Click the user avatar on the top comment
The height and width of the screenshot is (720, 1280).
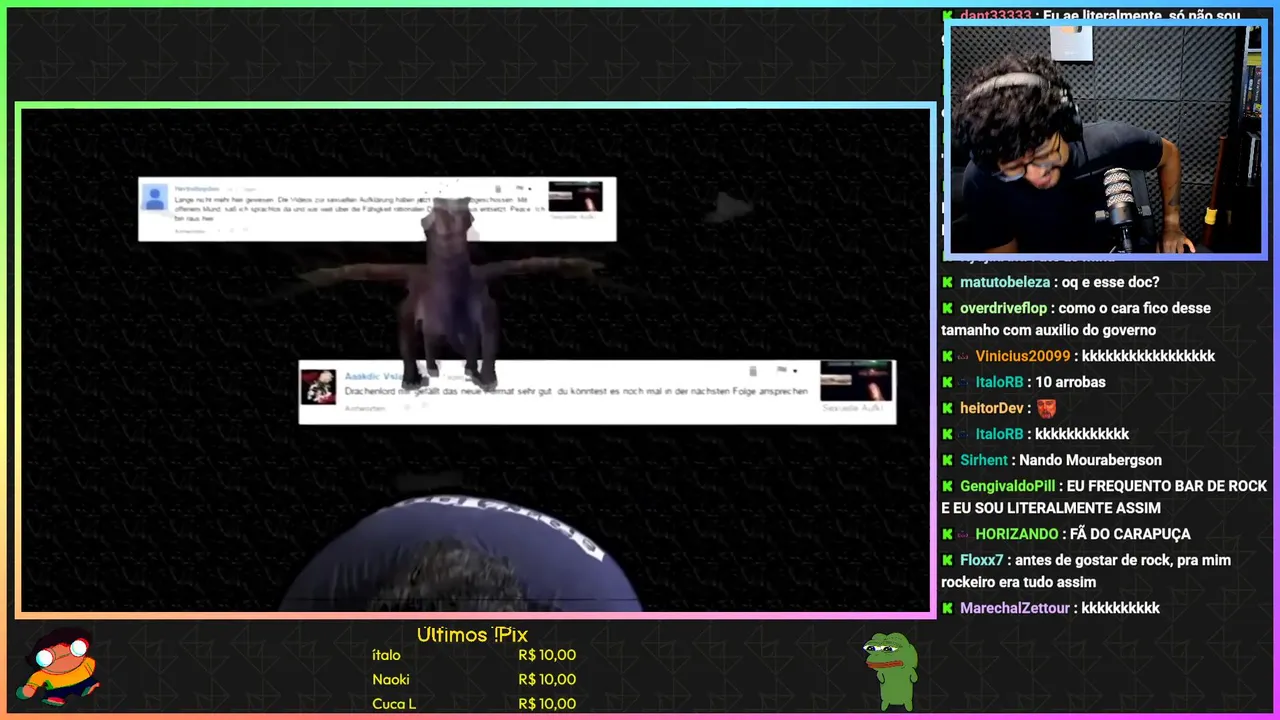pyautogui.click(x=155, y=198)
